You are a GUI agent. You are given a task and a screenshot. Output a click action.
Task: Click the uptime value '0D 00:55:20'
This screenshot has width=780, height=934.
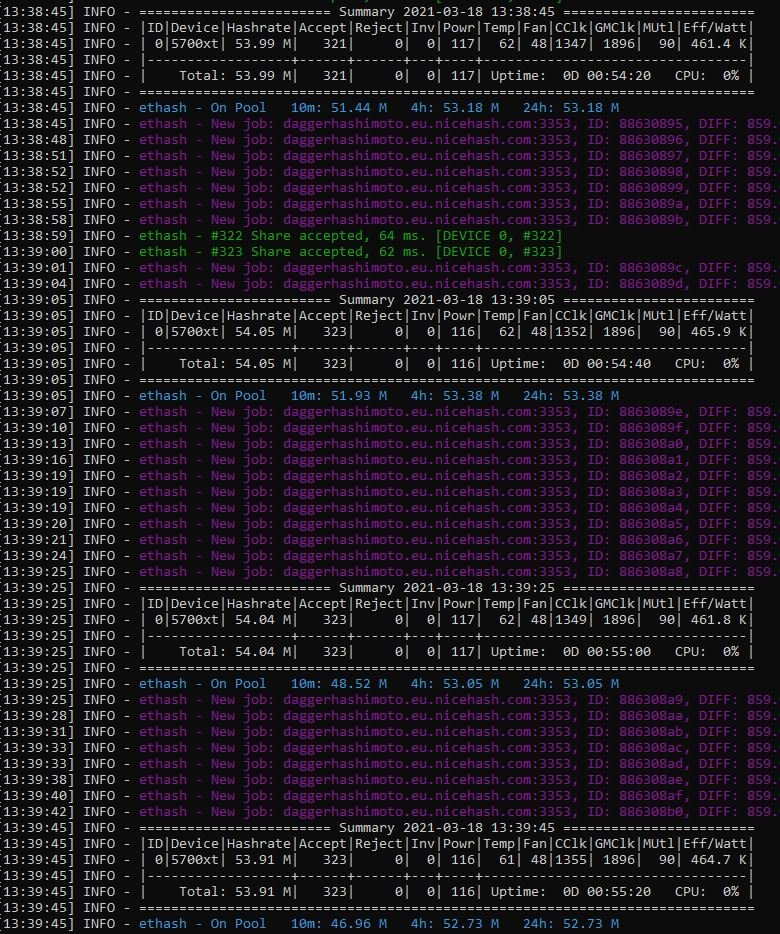point(607,892)
